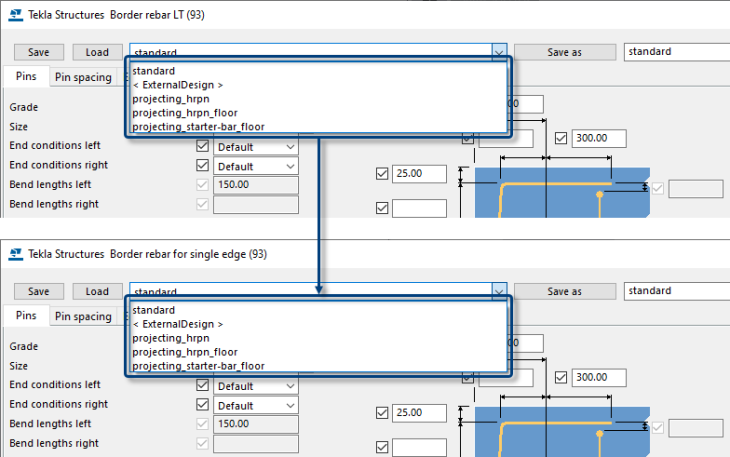The width and height of the screenshot is (730, 457).
Task: Toggle checkbox below 25.00 field in single edge window
Action: (x=382, y=447)
